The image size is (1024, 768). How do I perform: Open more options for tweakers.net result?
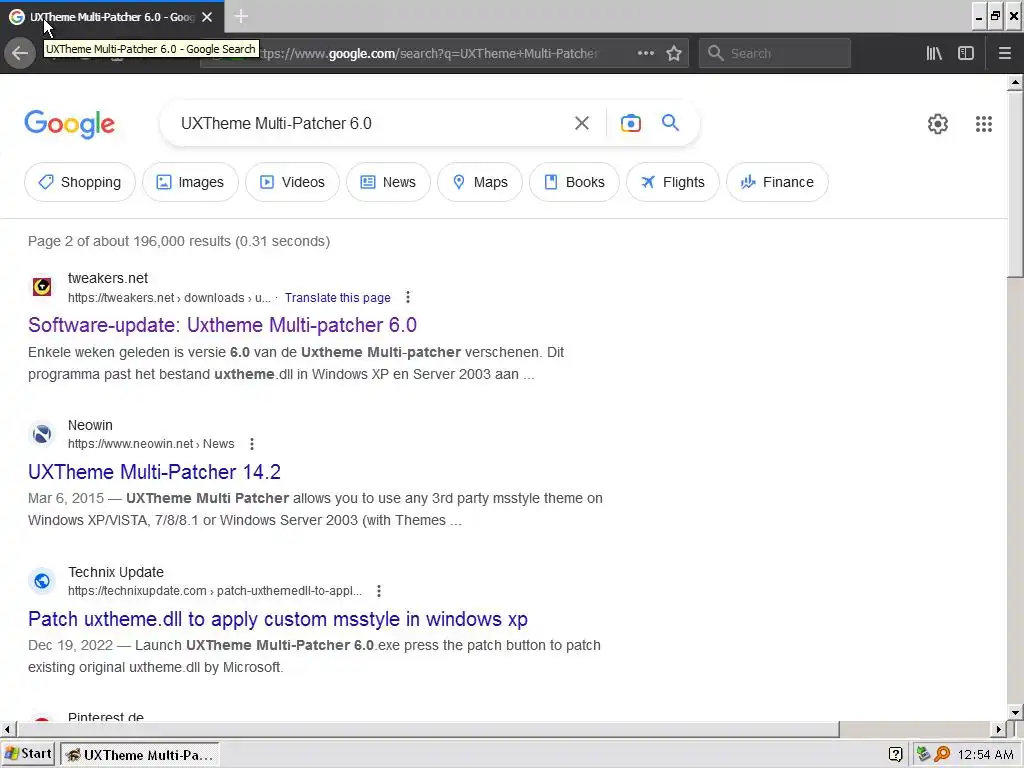click(x=408, y=297)
